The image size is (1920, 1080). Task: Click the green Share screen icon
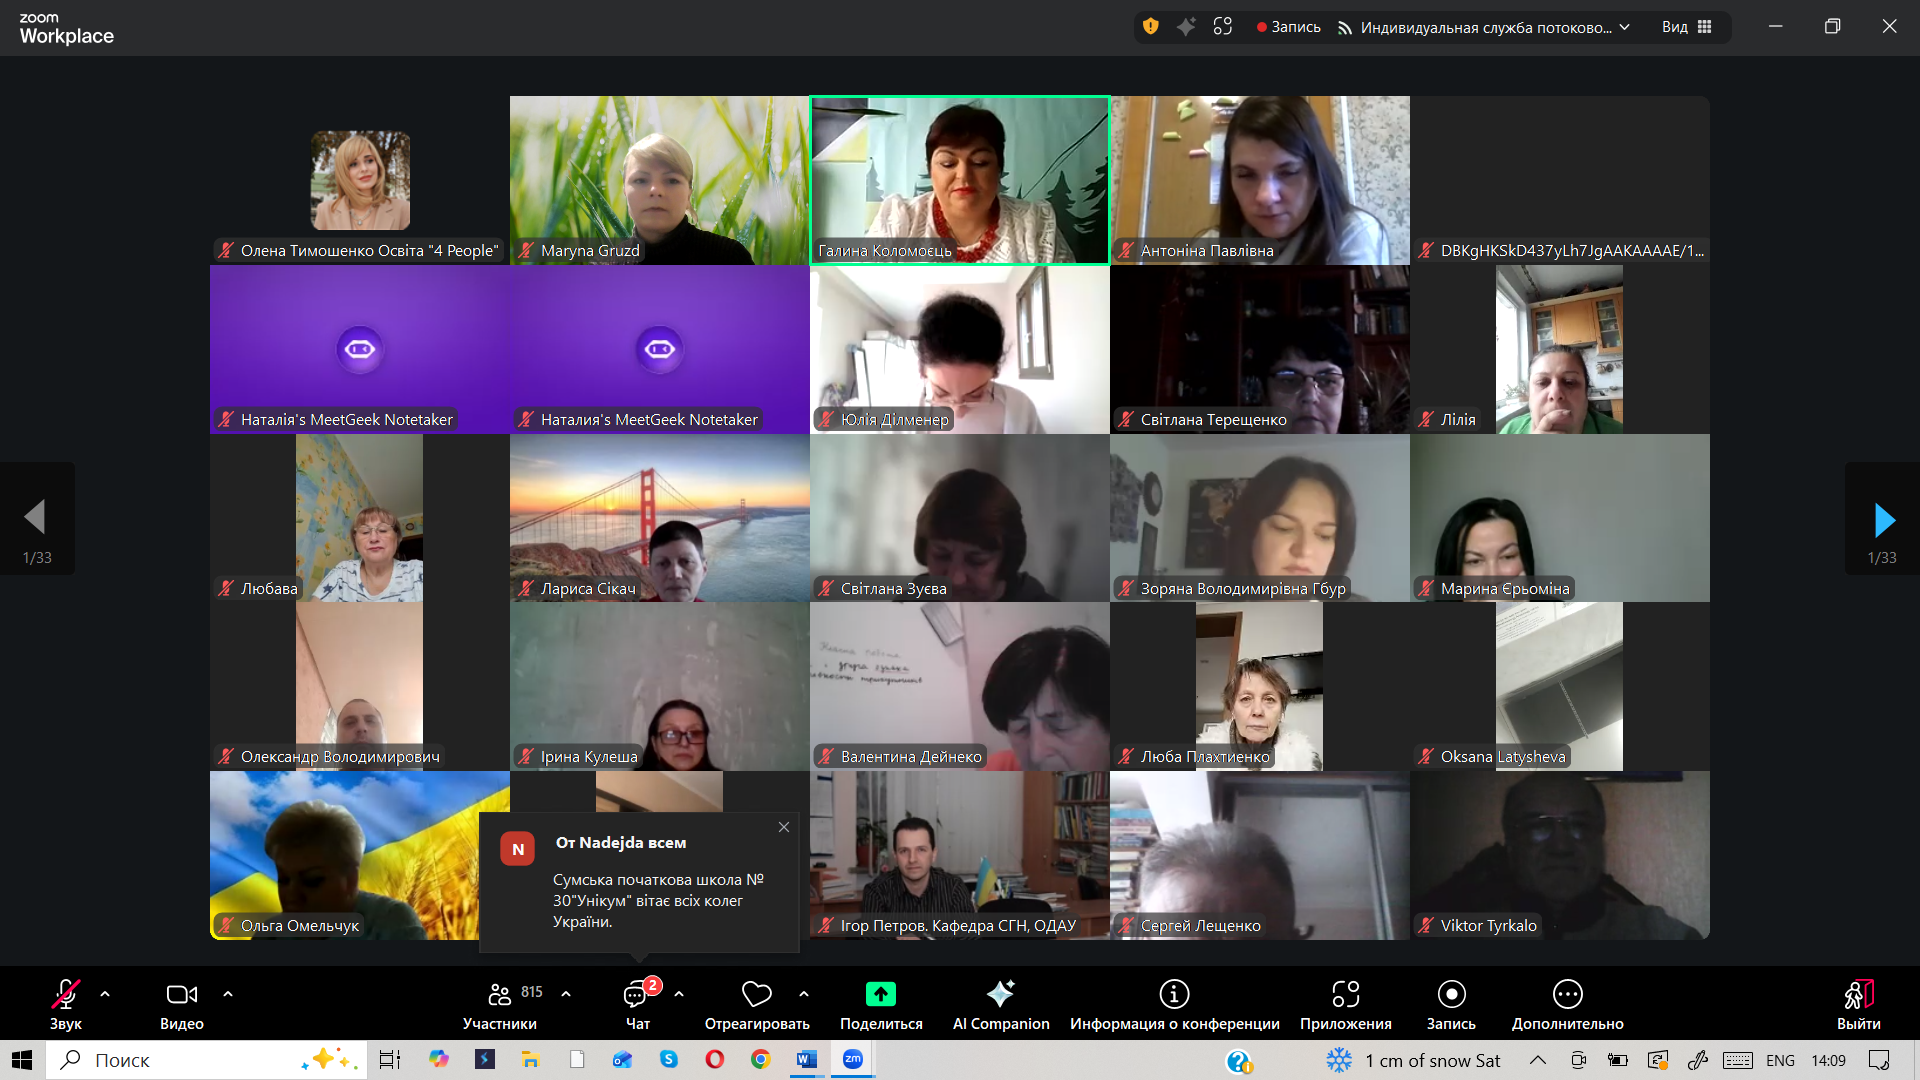pos(881,994)
